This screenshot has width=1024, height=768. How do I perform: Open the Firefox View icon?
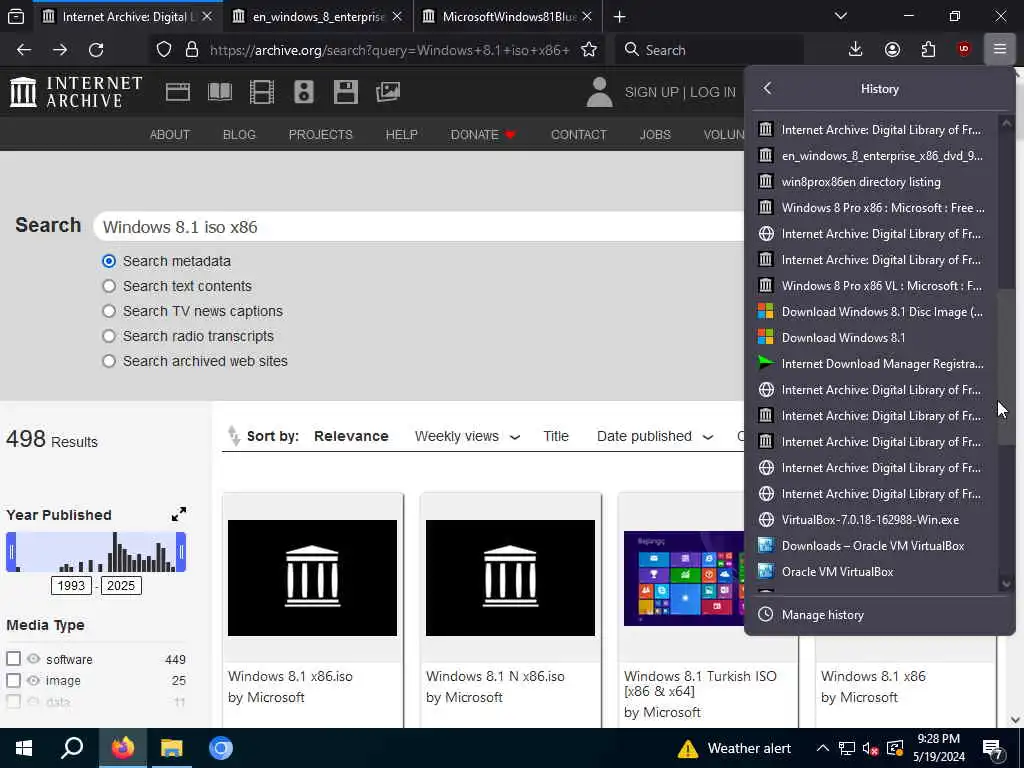click(x=16, y=16)
